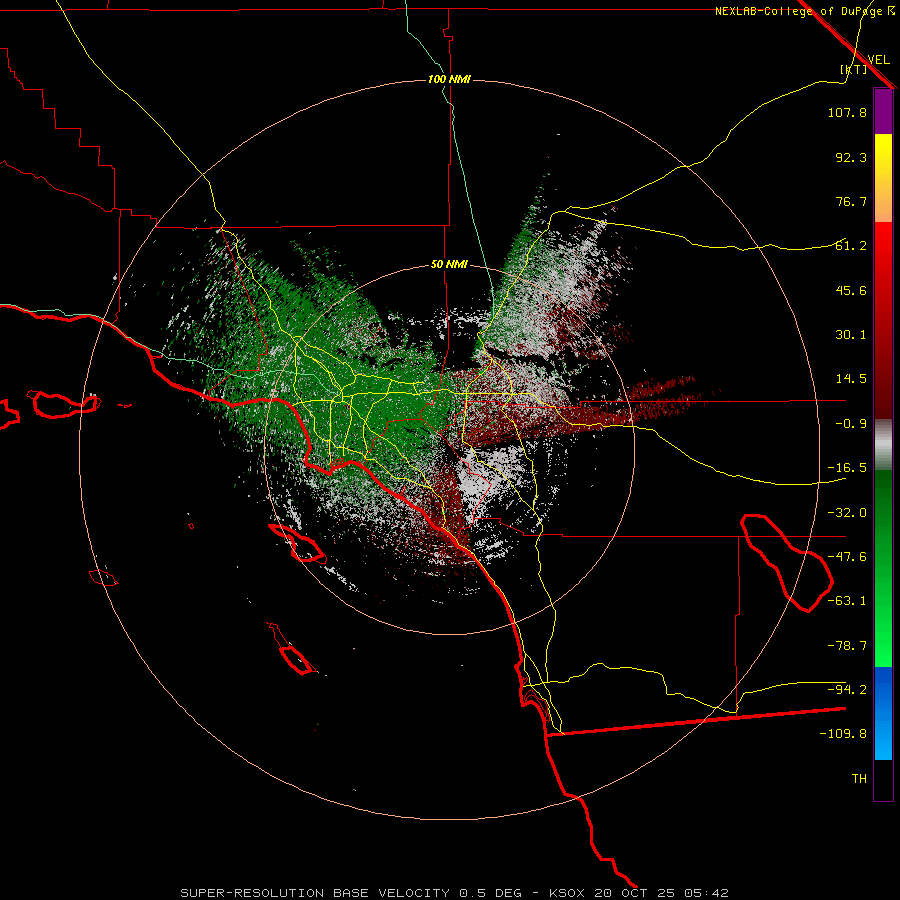900x900 pixels.
Task: Click the purple segment of velocity color bar
Action: (x=883, y=112)
